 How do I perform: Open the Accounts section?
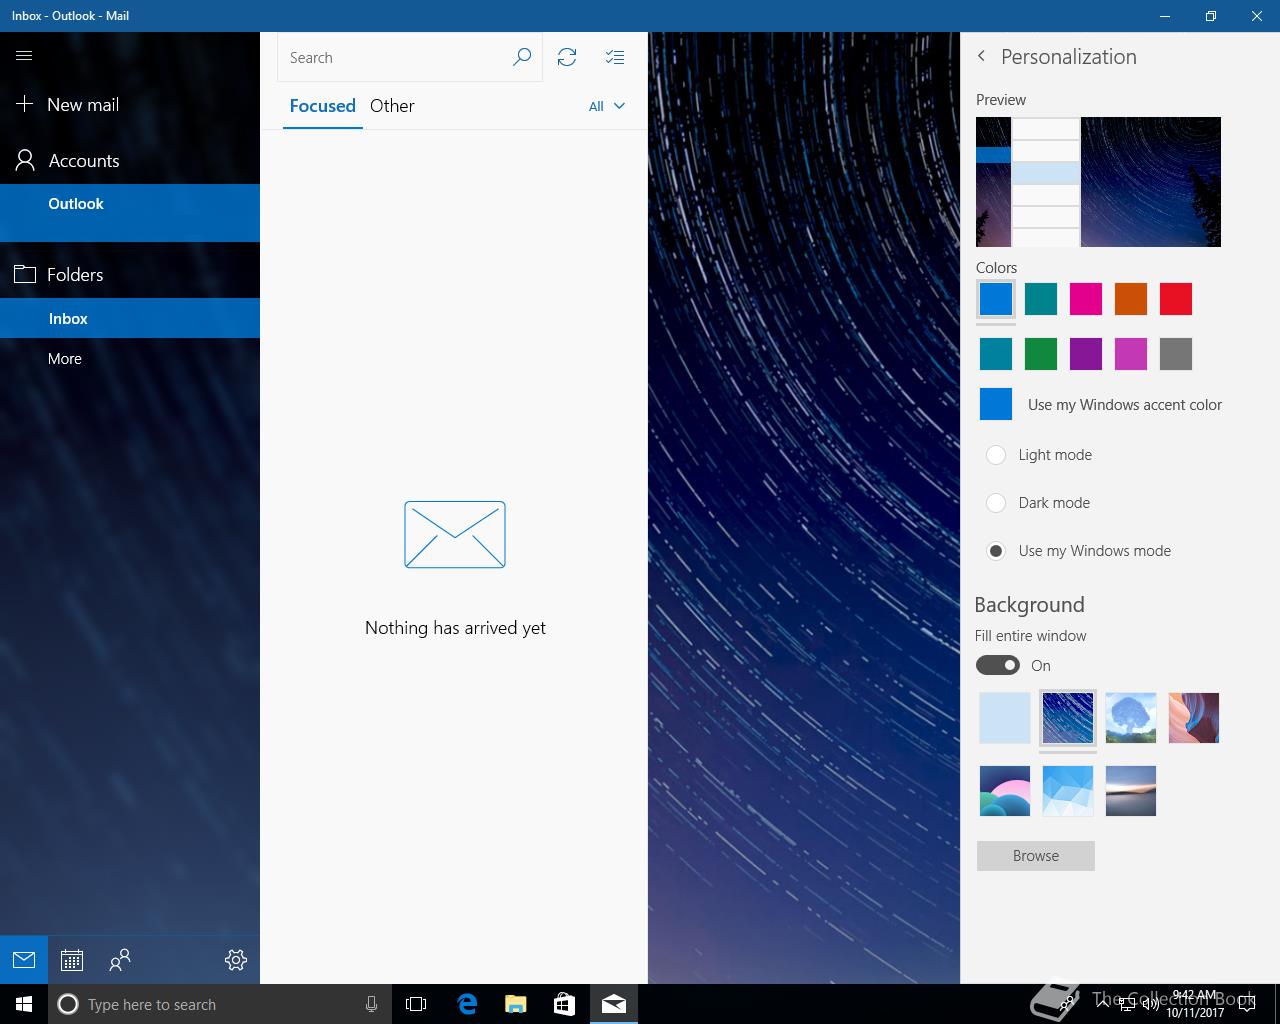(x=67, y=160)
